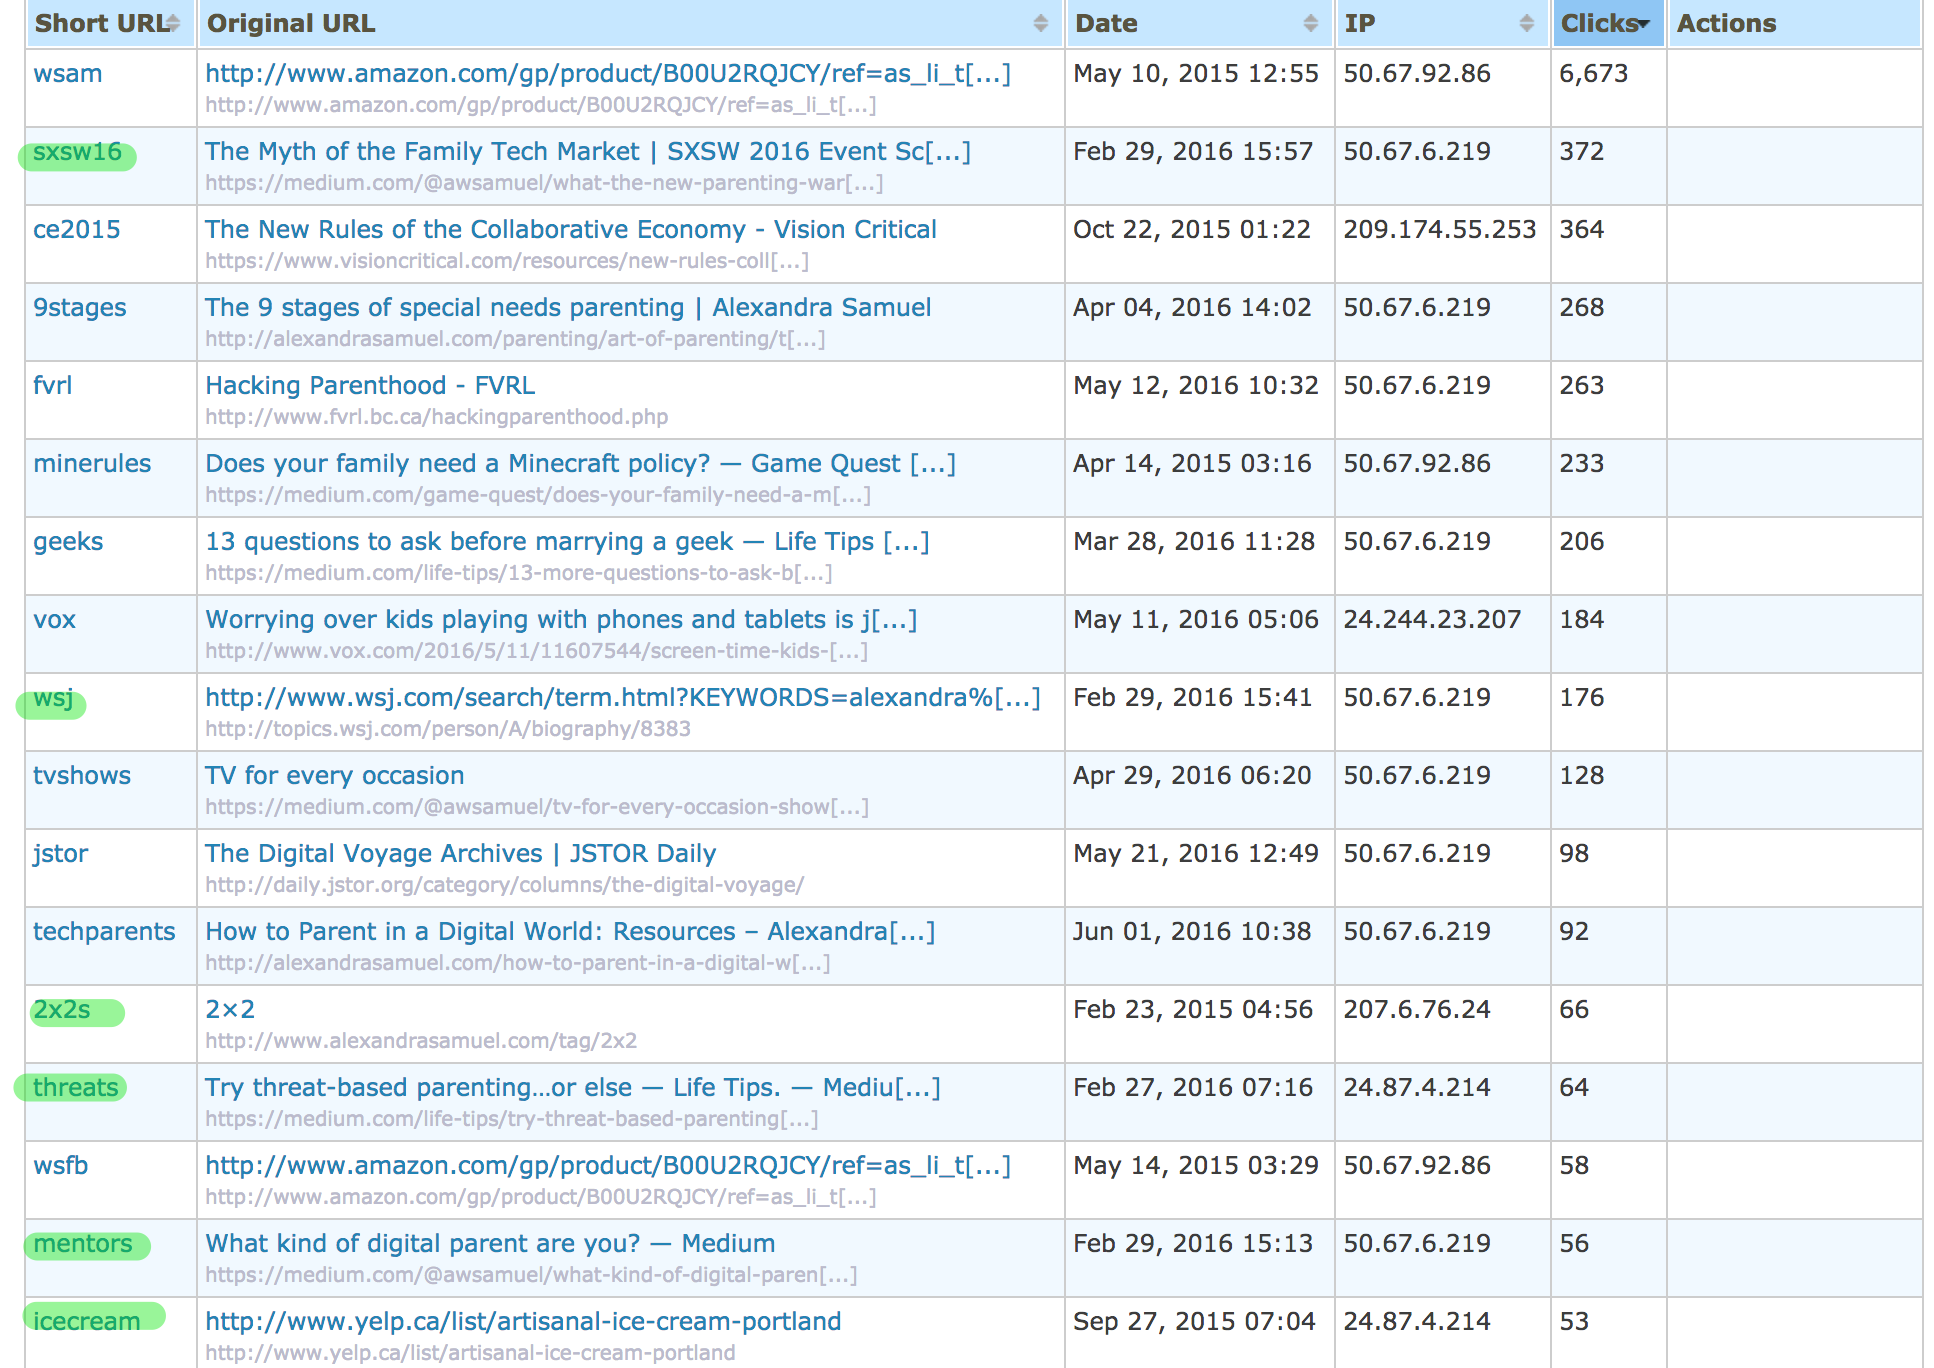Image resolution: width=1934 pixels, height=1368 pixels.
Task: Open the icecream short link
Action: tap(87, 1322)
